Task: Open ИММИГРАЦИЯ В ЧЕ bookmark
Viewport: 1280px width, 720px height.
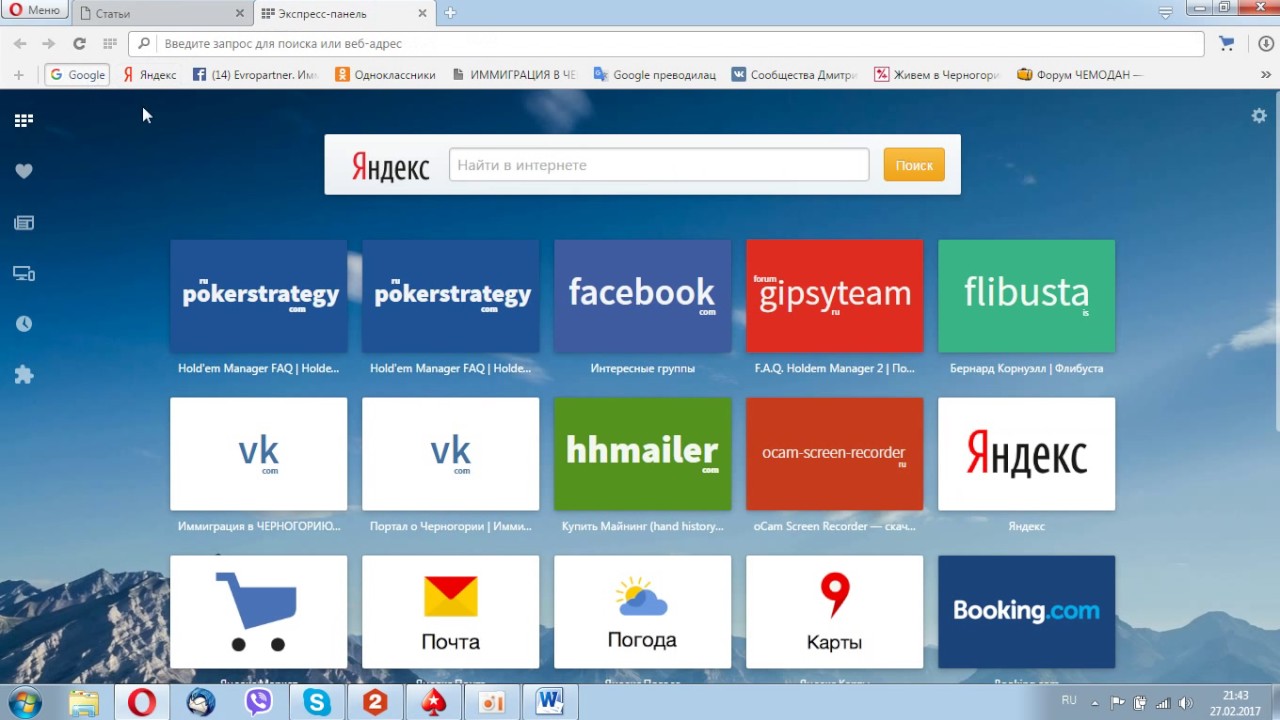Action: click(x=515, y=75)
